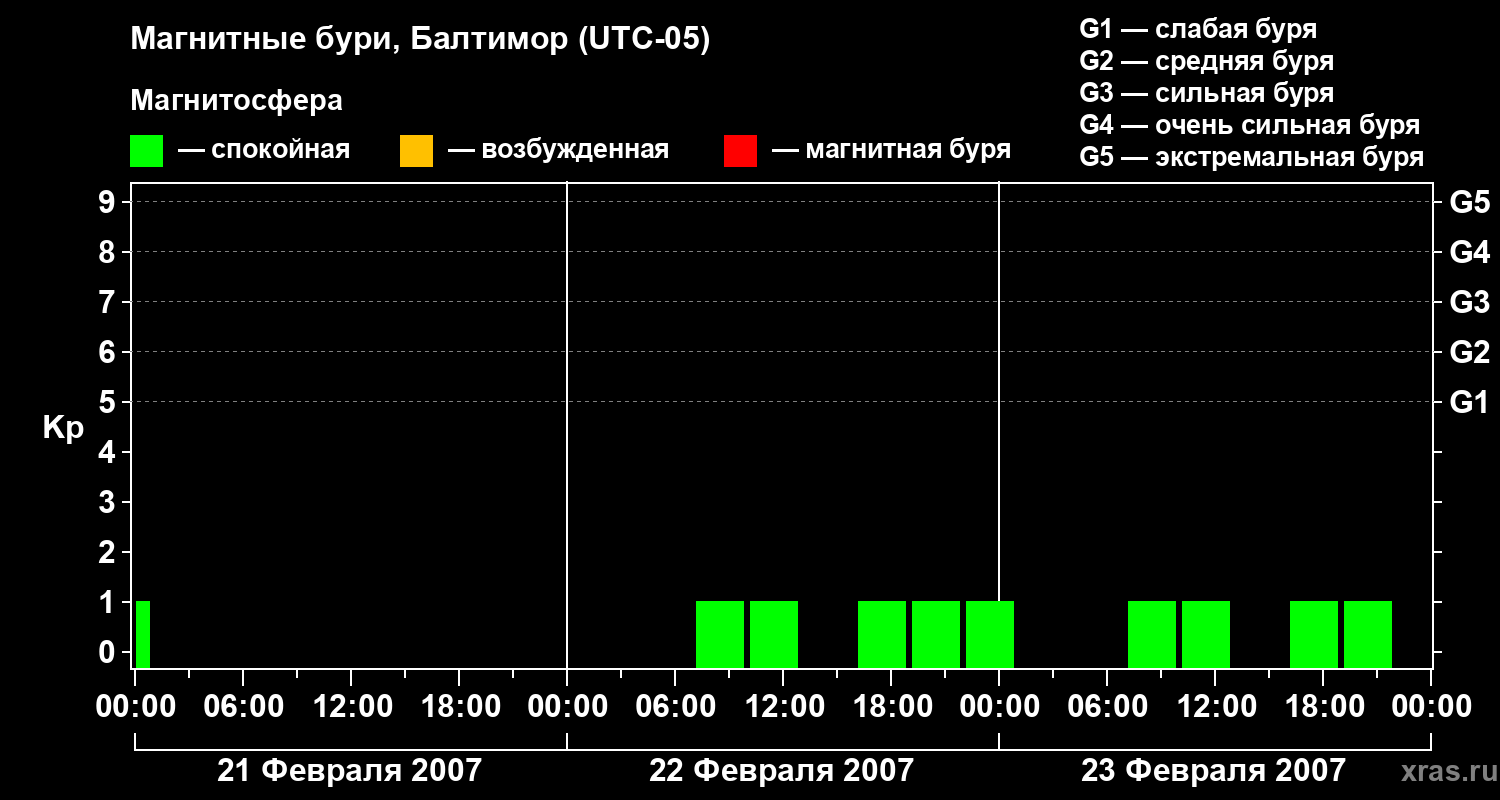Click the 'G4' label on the right axis

coord(1469,252)
